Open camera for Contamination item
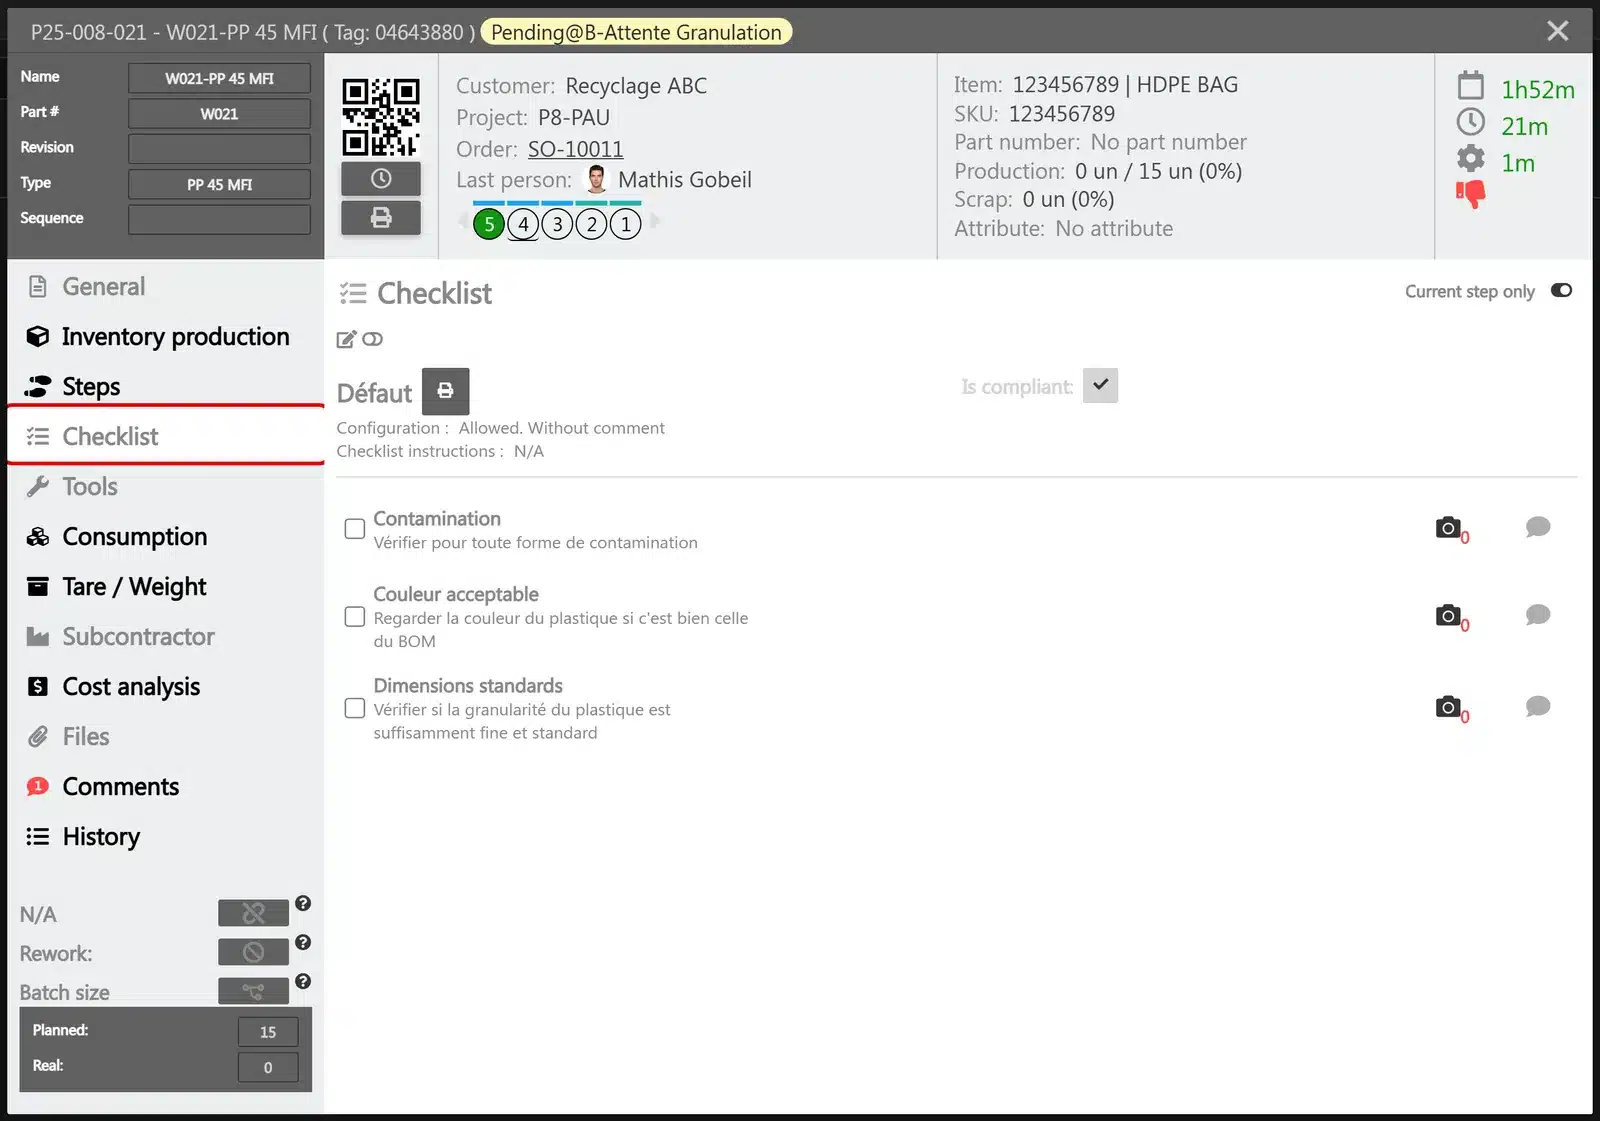1600x1121 pixels. [x=1448, y=527]
